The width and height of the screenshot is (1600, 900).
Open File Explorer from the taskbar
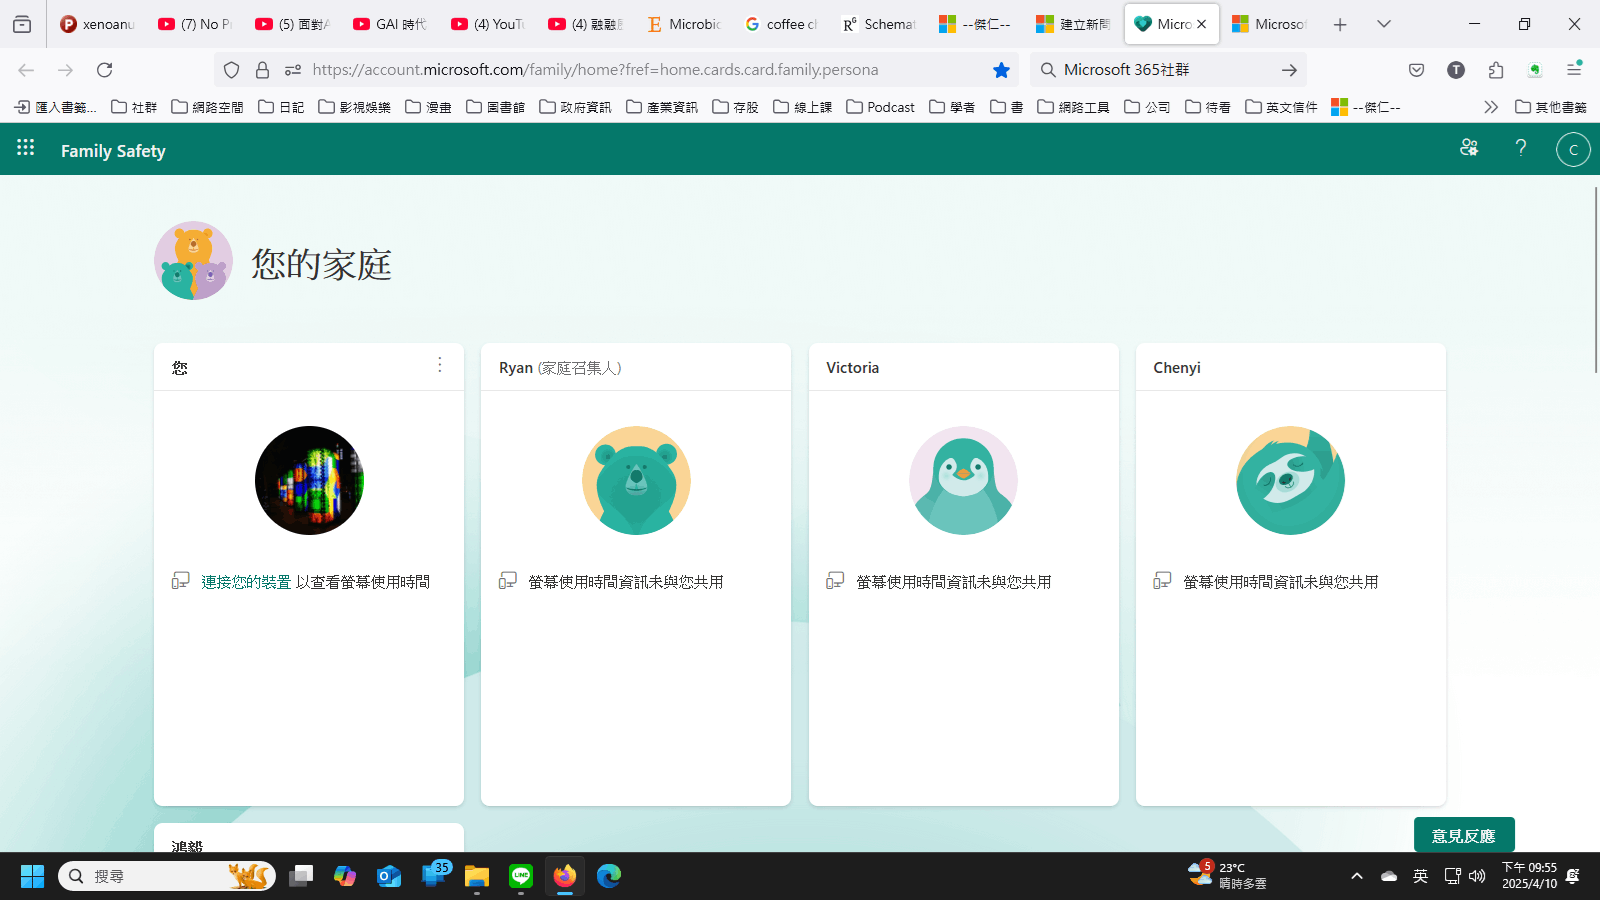477,876
